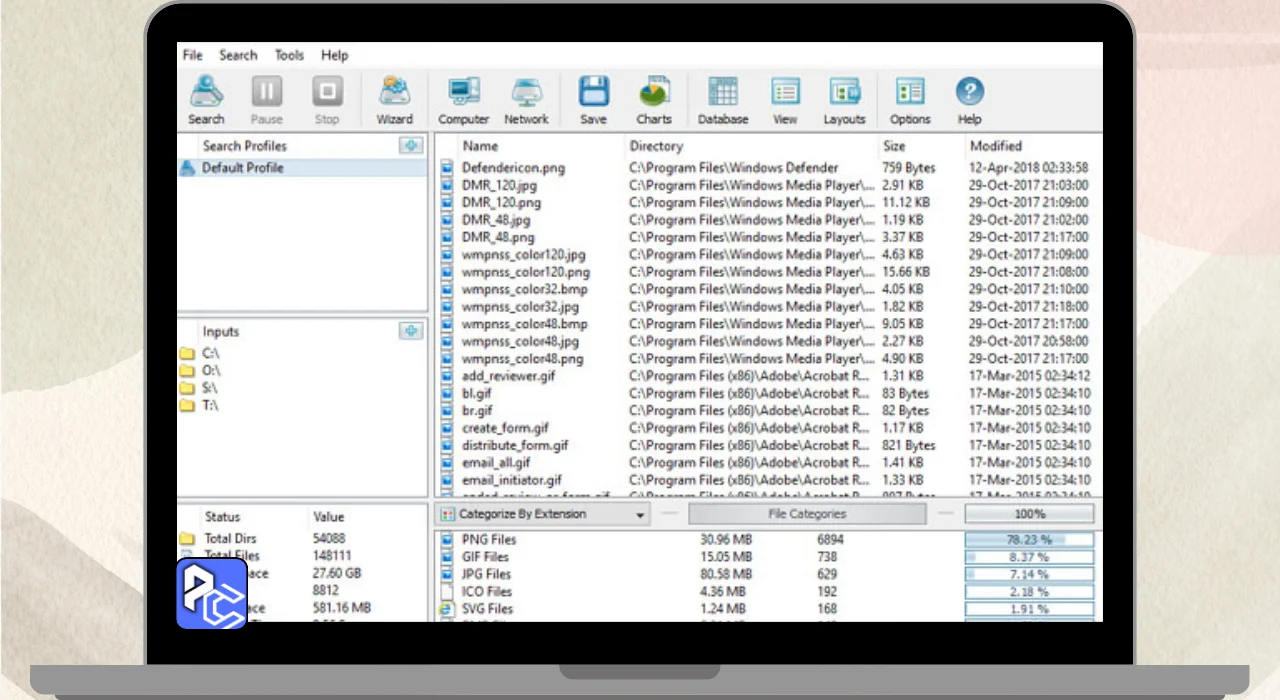Viewport: 1280px width, 700px height.
Task: Open the Wizard tool
Action: click(394, 100)
